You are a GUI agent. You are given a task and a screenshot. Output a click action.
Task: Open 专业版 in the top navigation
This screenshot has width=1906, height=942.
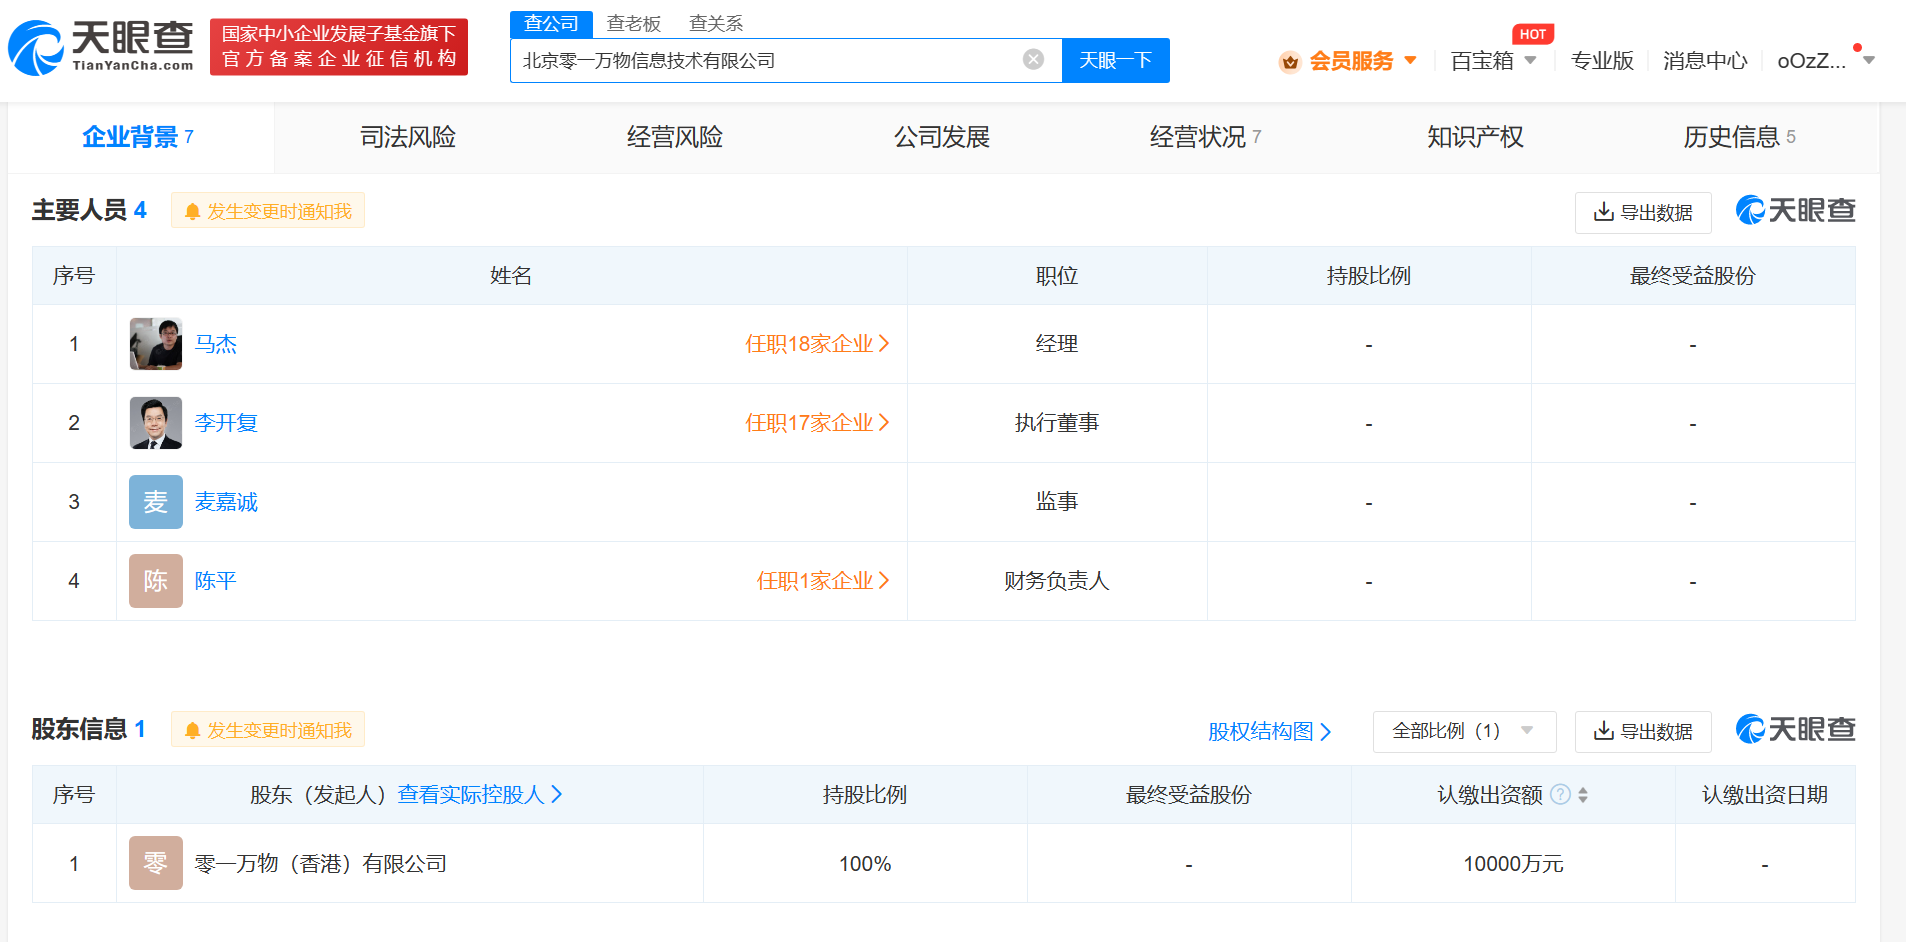pyautogui.click(x=1602, y=61)
